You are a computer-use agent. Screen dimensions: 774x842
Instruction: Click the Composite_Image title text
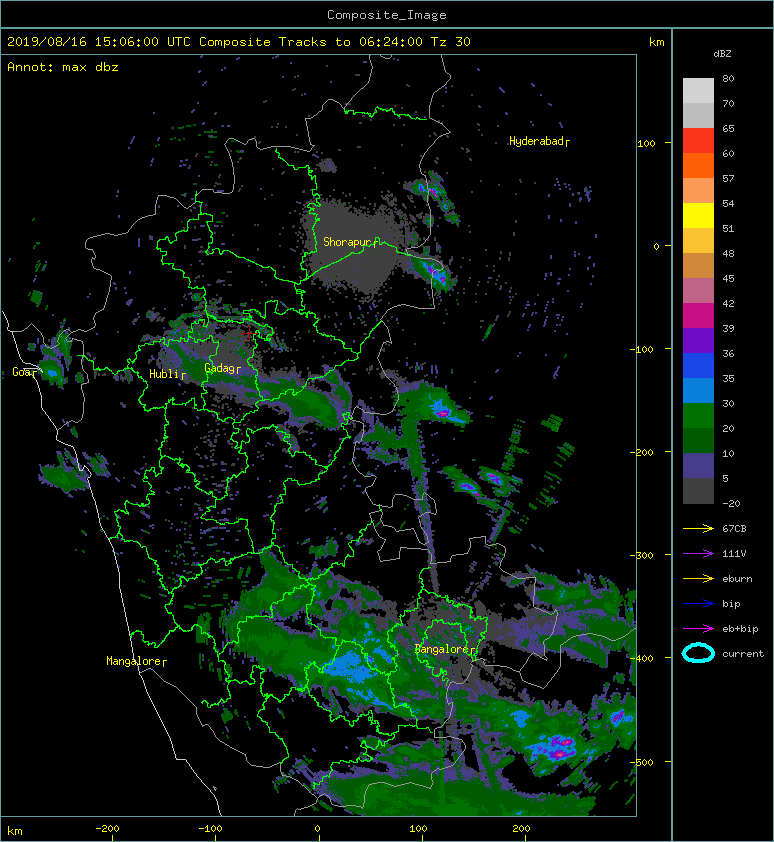click(x=387, y=15)
